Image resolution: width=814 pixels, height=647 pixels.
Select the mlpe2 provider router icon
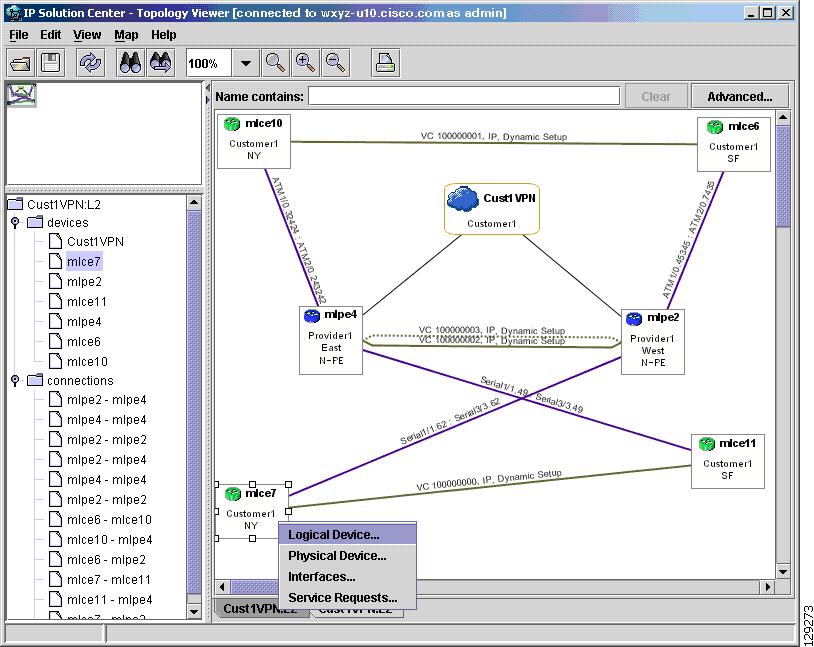(x=634, y=318)
